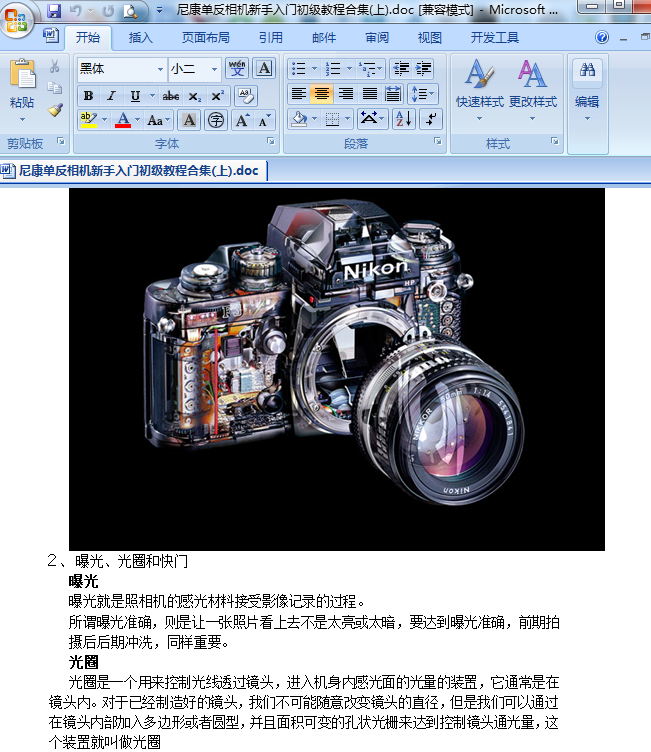
Task: Open the 字体 dialog launcher
Action: [271, 141]
